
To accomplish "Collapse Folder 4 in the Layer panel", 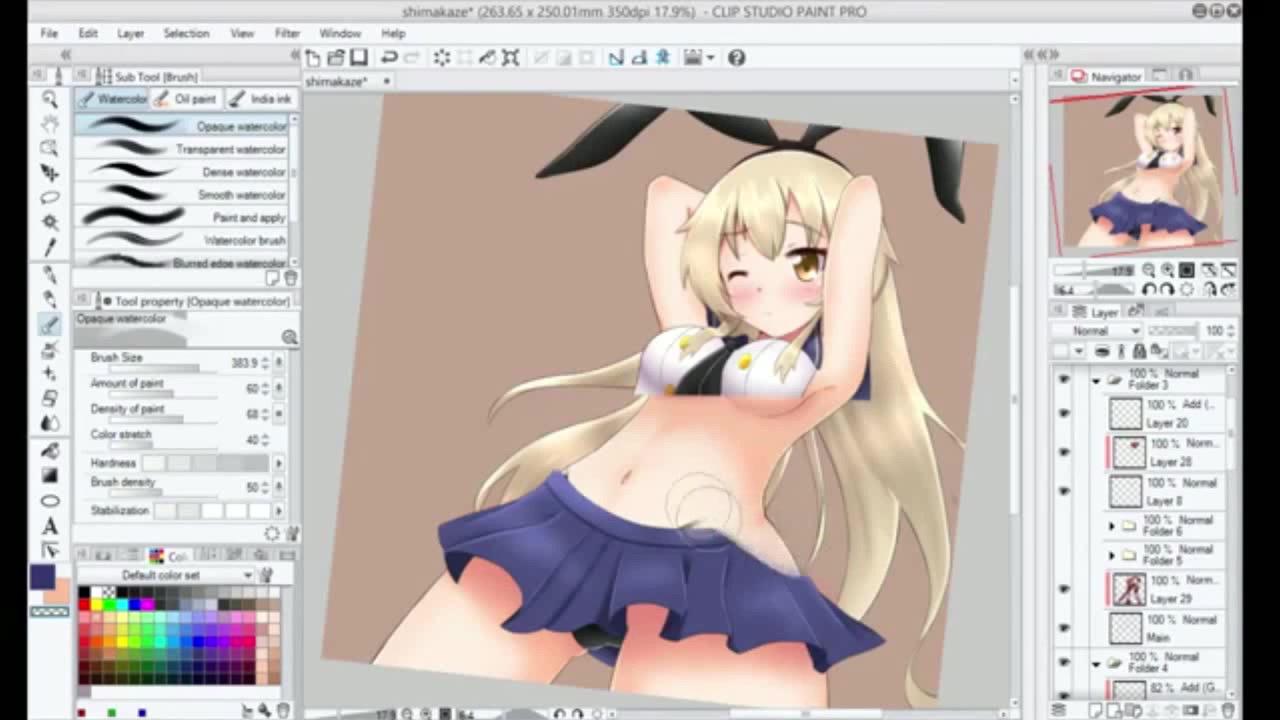I will click(1096, 663).
